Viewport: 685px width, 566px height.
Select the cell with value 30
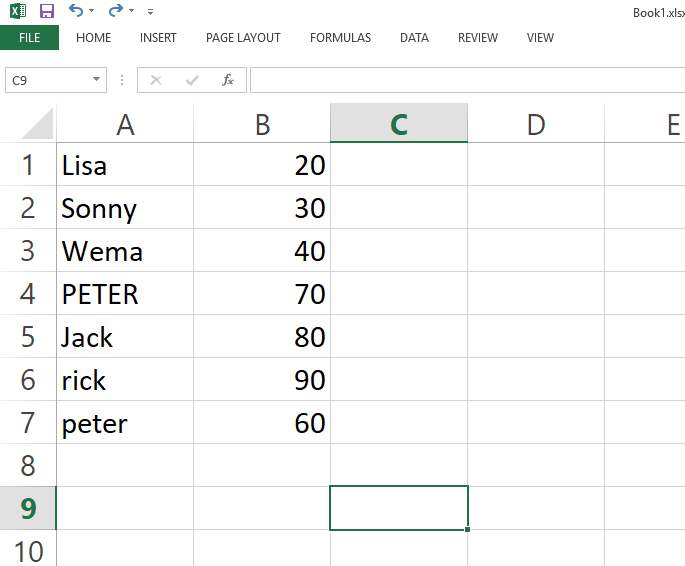[262, 207]
